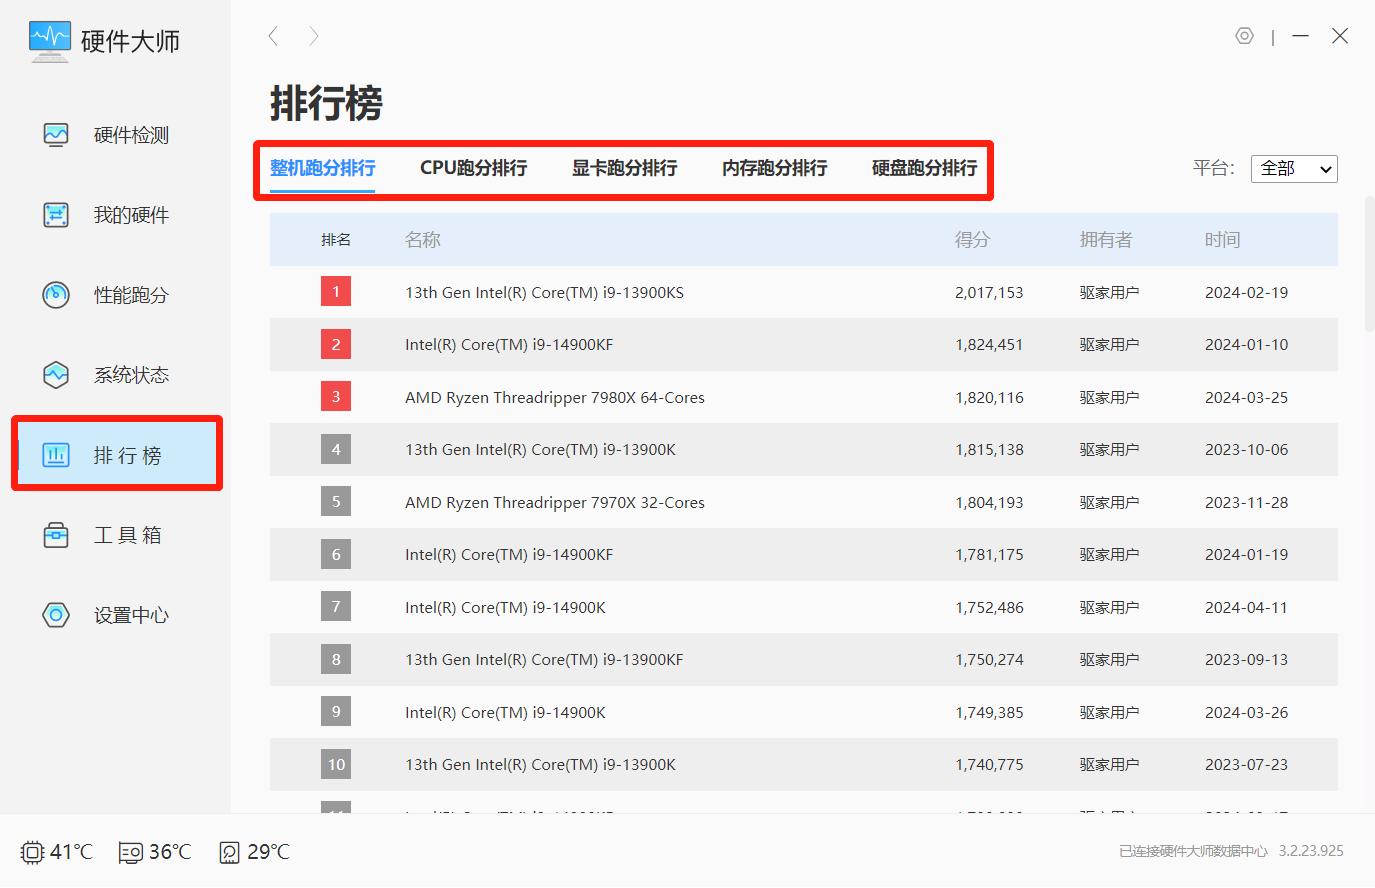
Task: Switch to 内存跑分排行 tab
Action: point(774,168)
